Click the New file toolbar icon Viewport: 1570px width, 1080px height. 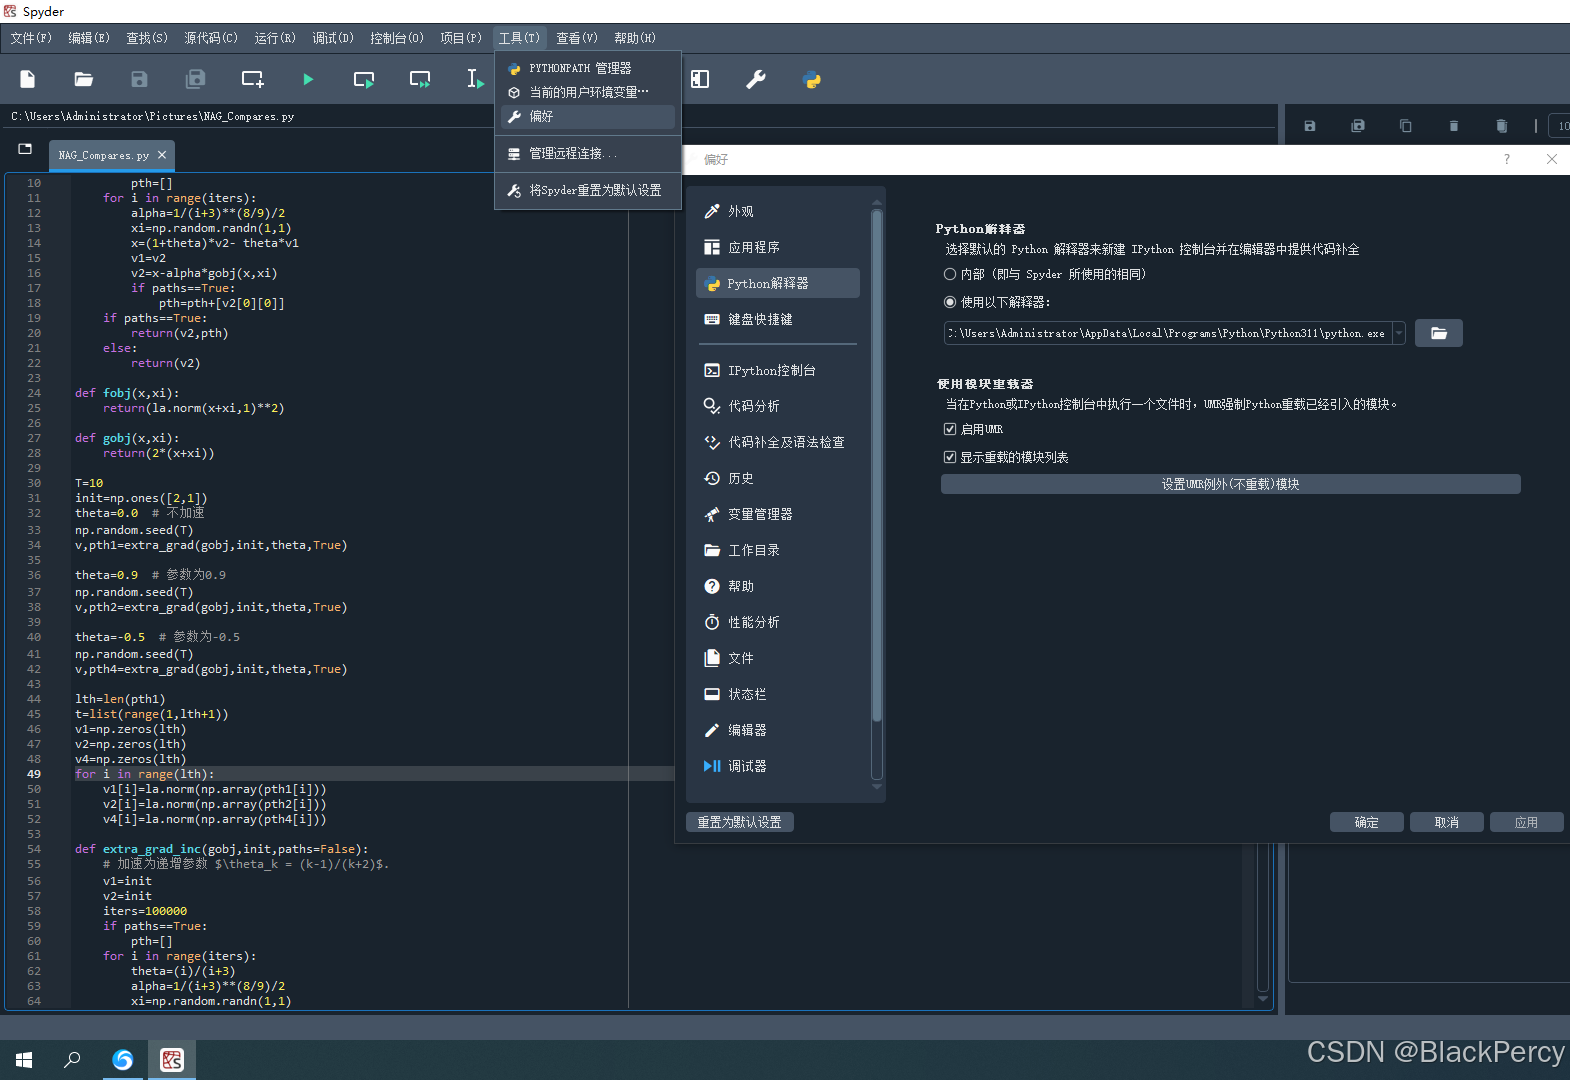point(28,79)
